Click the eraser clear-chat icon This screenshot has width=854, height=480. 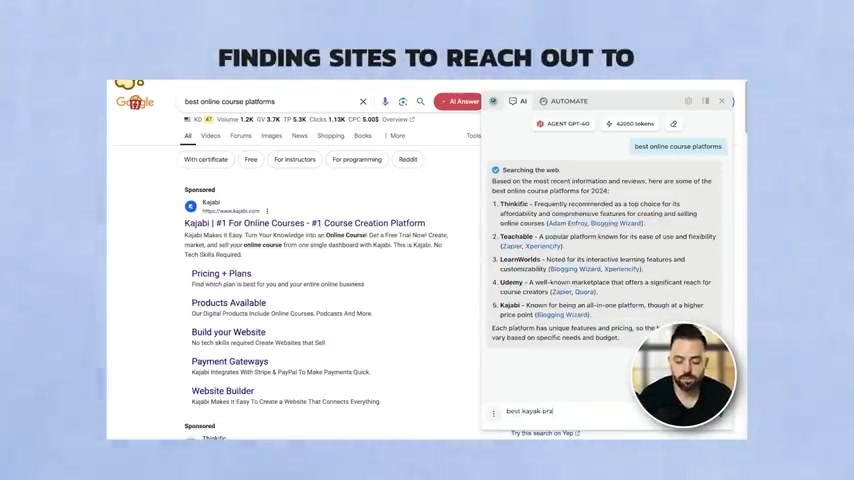pos(674,124)
